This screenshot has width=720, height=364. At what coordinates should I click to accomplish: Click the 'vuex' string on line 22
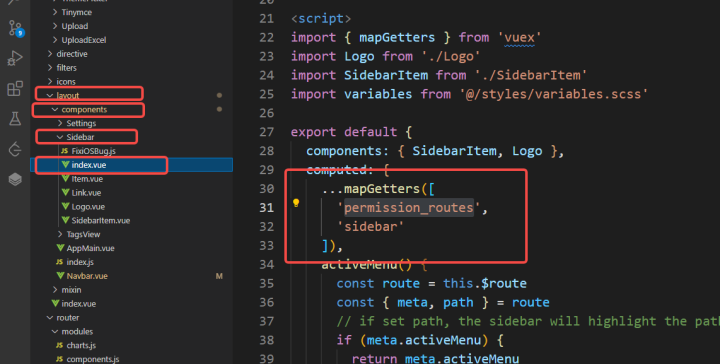tap(519, 37)
